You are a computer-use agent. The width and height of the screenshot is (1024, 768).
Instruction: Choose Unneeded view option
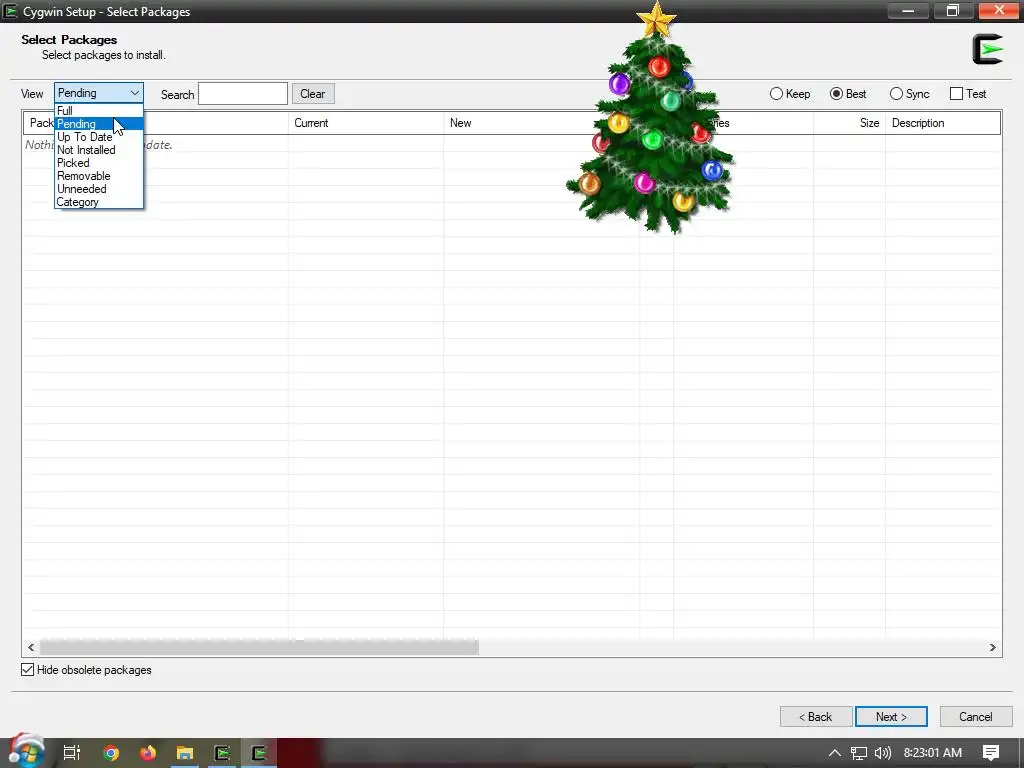click(99, 189)
